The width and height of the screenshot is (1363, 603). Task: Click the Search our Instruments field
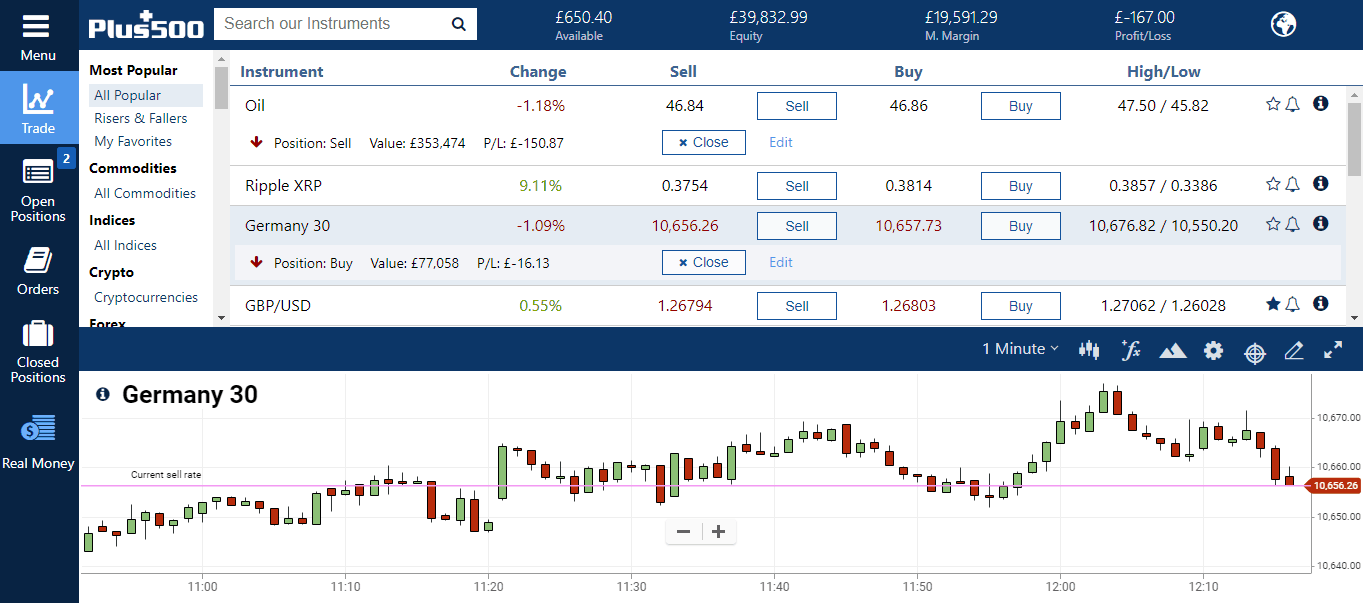tap(330, 24)
